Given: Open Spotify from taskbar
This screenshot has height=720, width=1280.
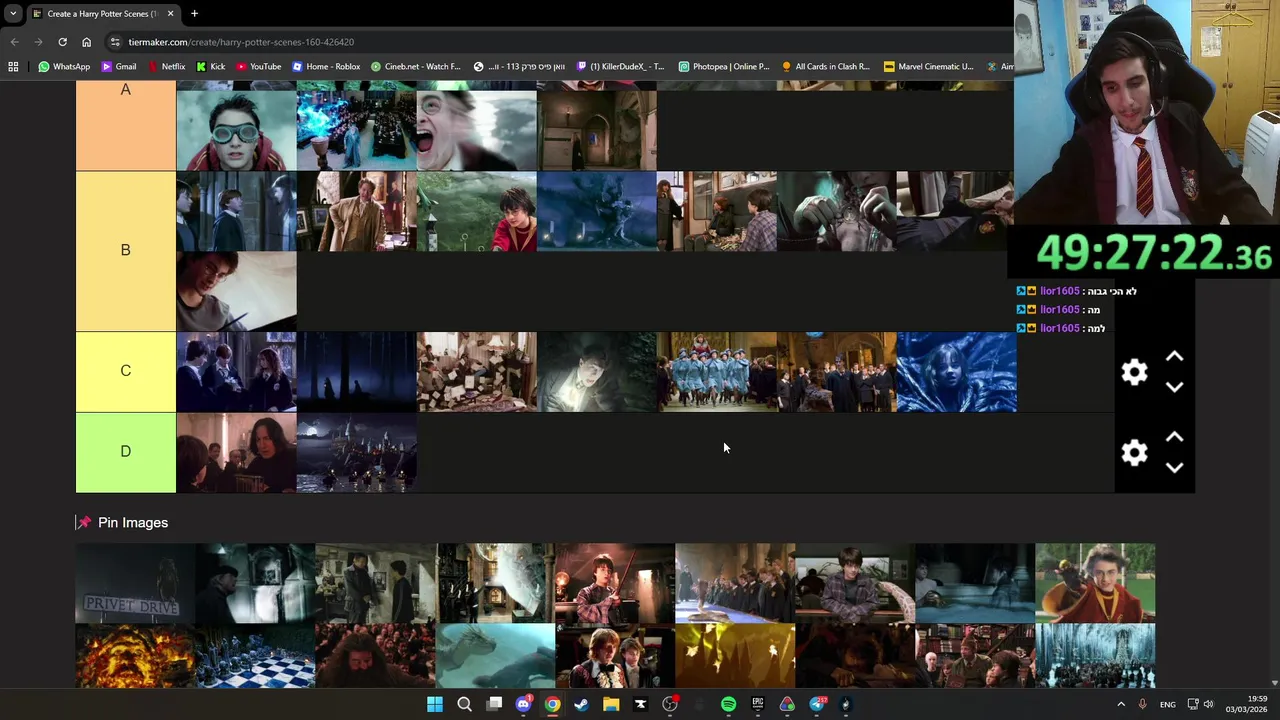Looking at the screenshot, I should [728, 704].
